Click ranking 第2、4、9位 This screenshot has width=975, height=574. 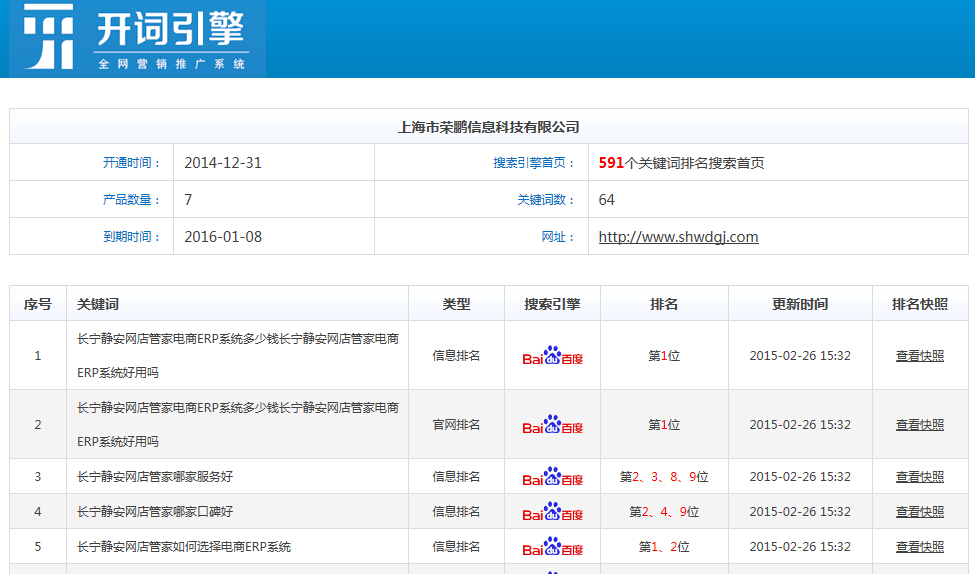click(x=663, y=512)
